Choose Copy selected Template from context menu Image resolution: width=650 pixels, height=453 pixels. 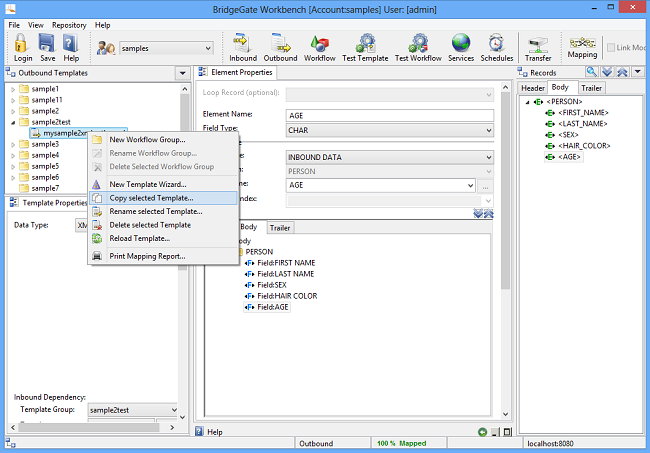[163, 198]
